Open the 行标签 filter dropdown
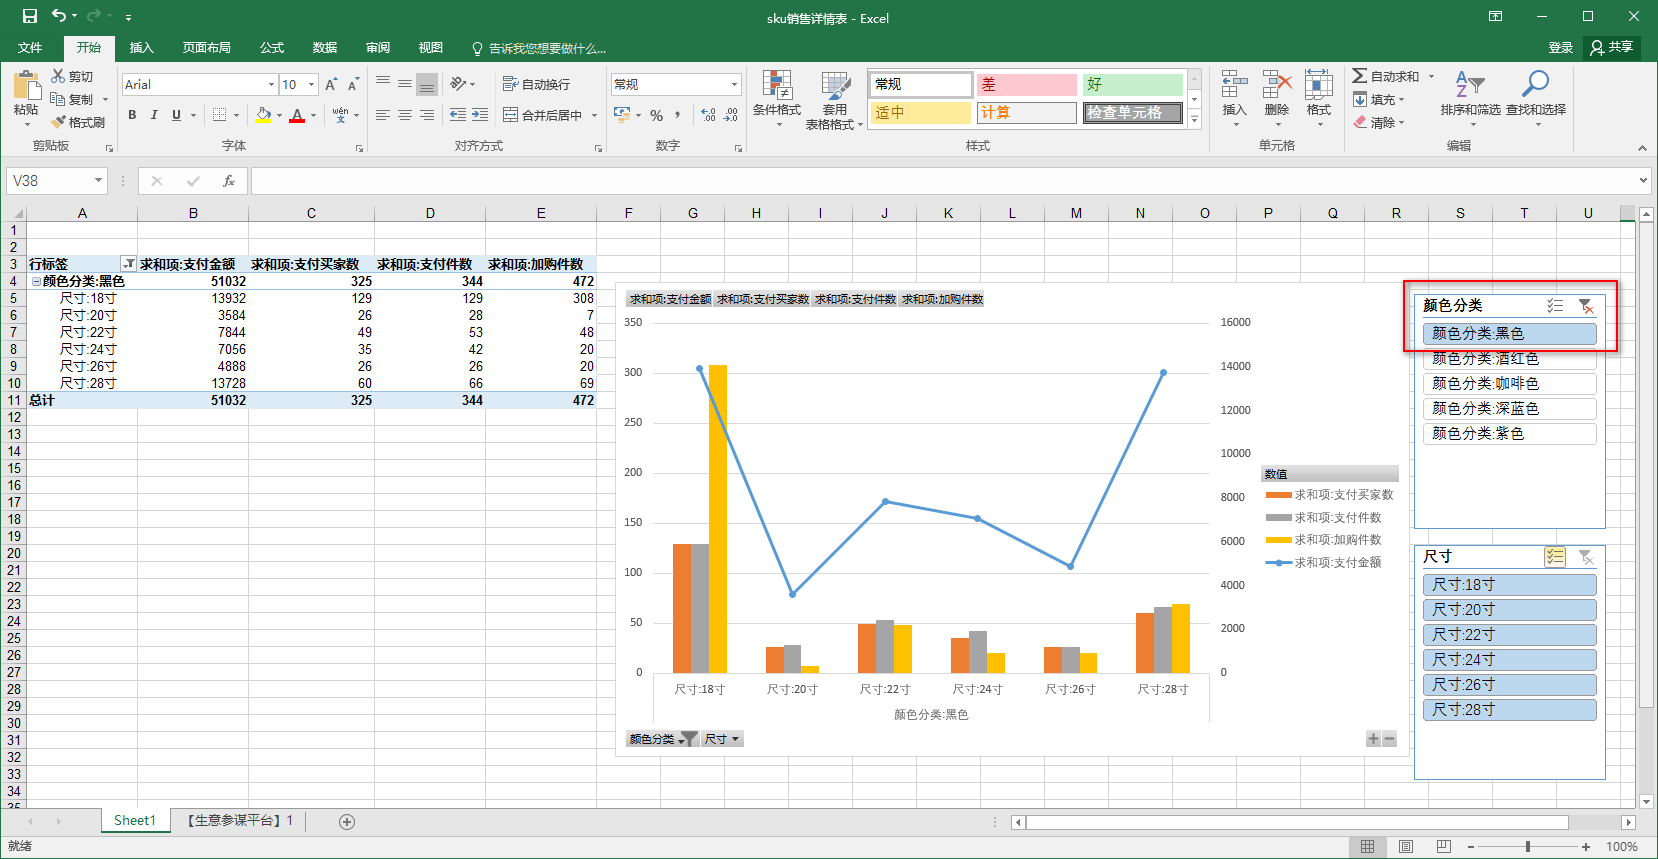 tap(128, 264)
